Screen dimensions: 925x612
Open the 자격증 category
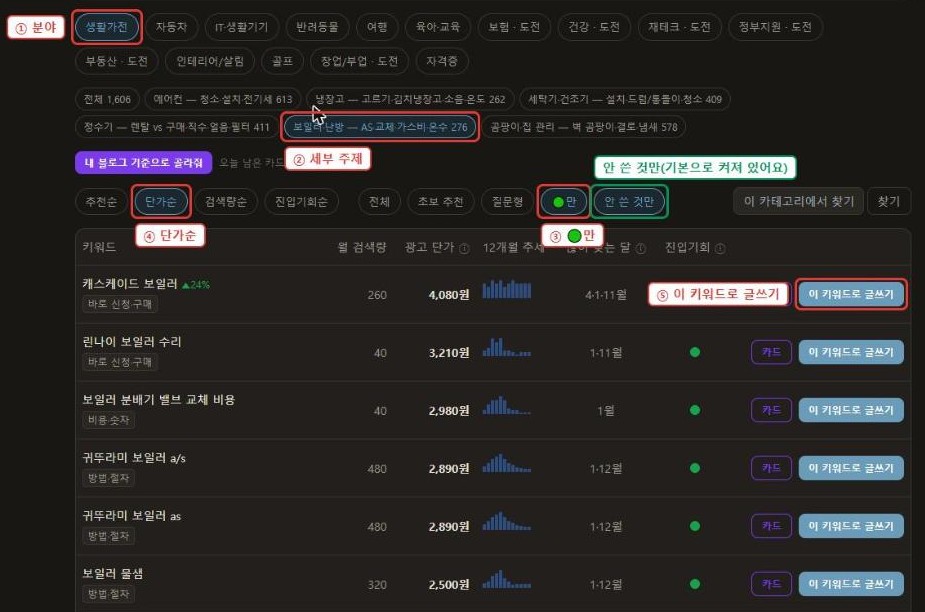(442, 61)
